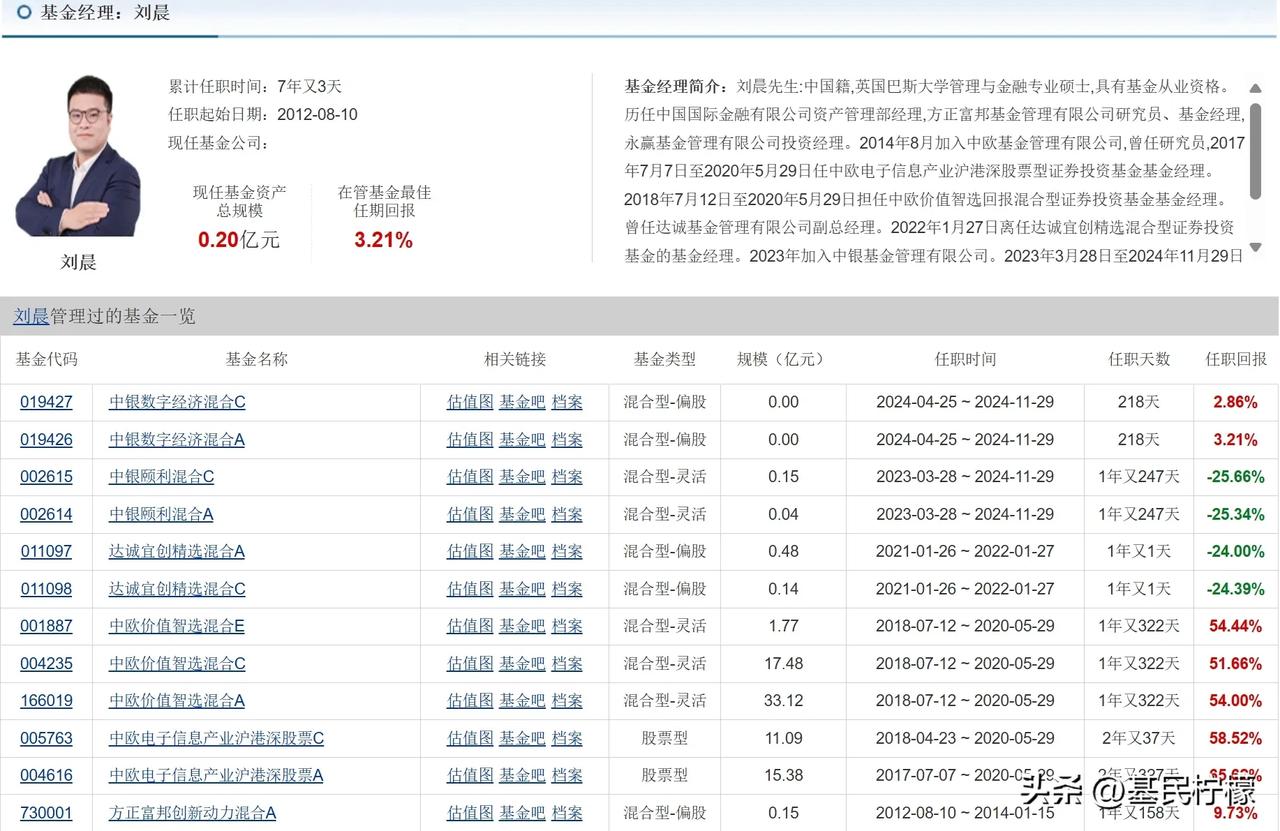Click the 基金代码 column header
This screenshot has height=831, width=1280.
coord(46,359)
